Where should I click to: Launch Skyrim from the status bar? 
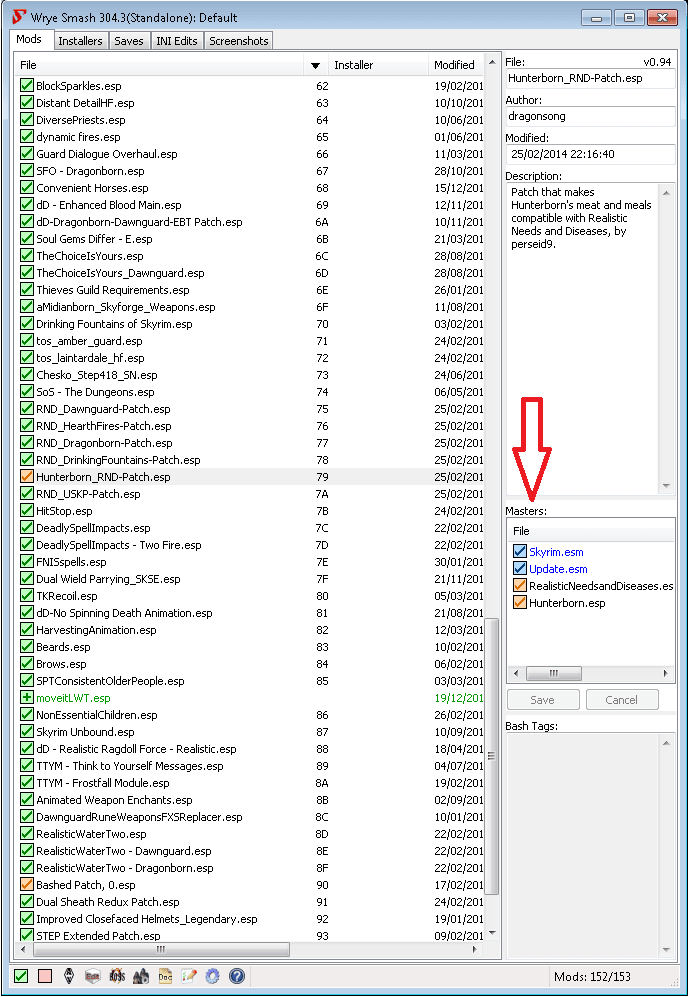click(69, 976)
